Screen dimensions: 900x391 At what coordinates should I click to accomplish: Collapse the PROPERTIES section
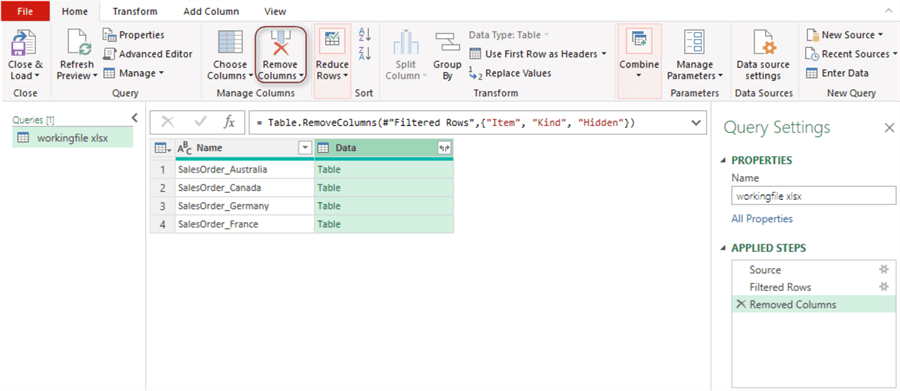tap(724, 160)
